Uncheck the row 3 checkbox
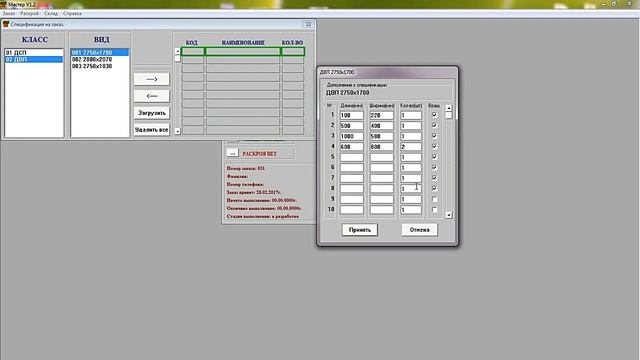The image size is (640, 360). (x=434, y=136)
